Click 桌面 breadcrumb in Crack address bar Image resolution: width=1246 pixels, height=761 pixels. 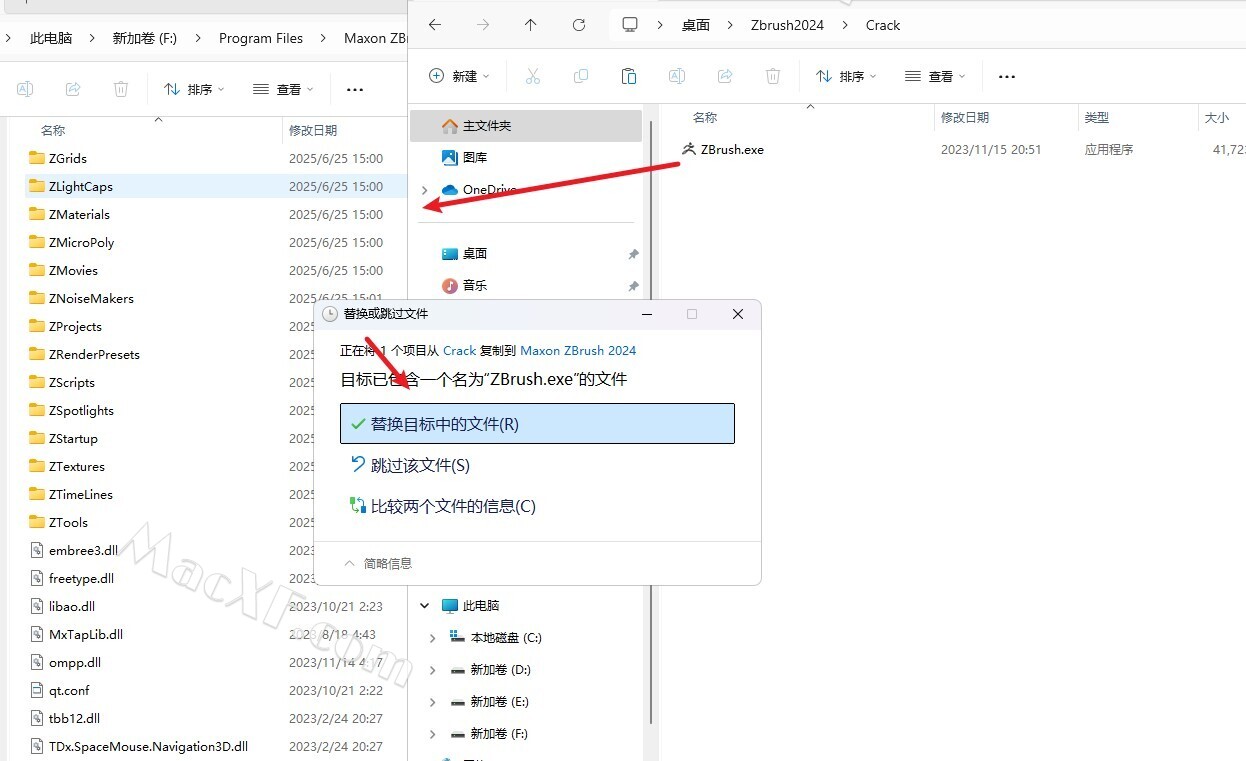(696, 25)
